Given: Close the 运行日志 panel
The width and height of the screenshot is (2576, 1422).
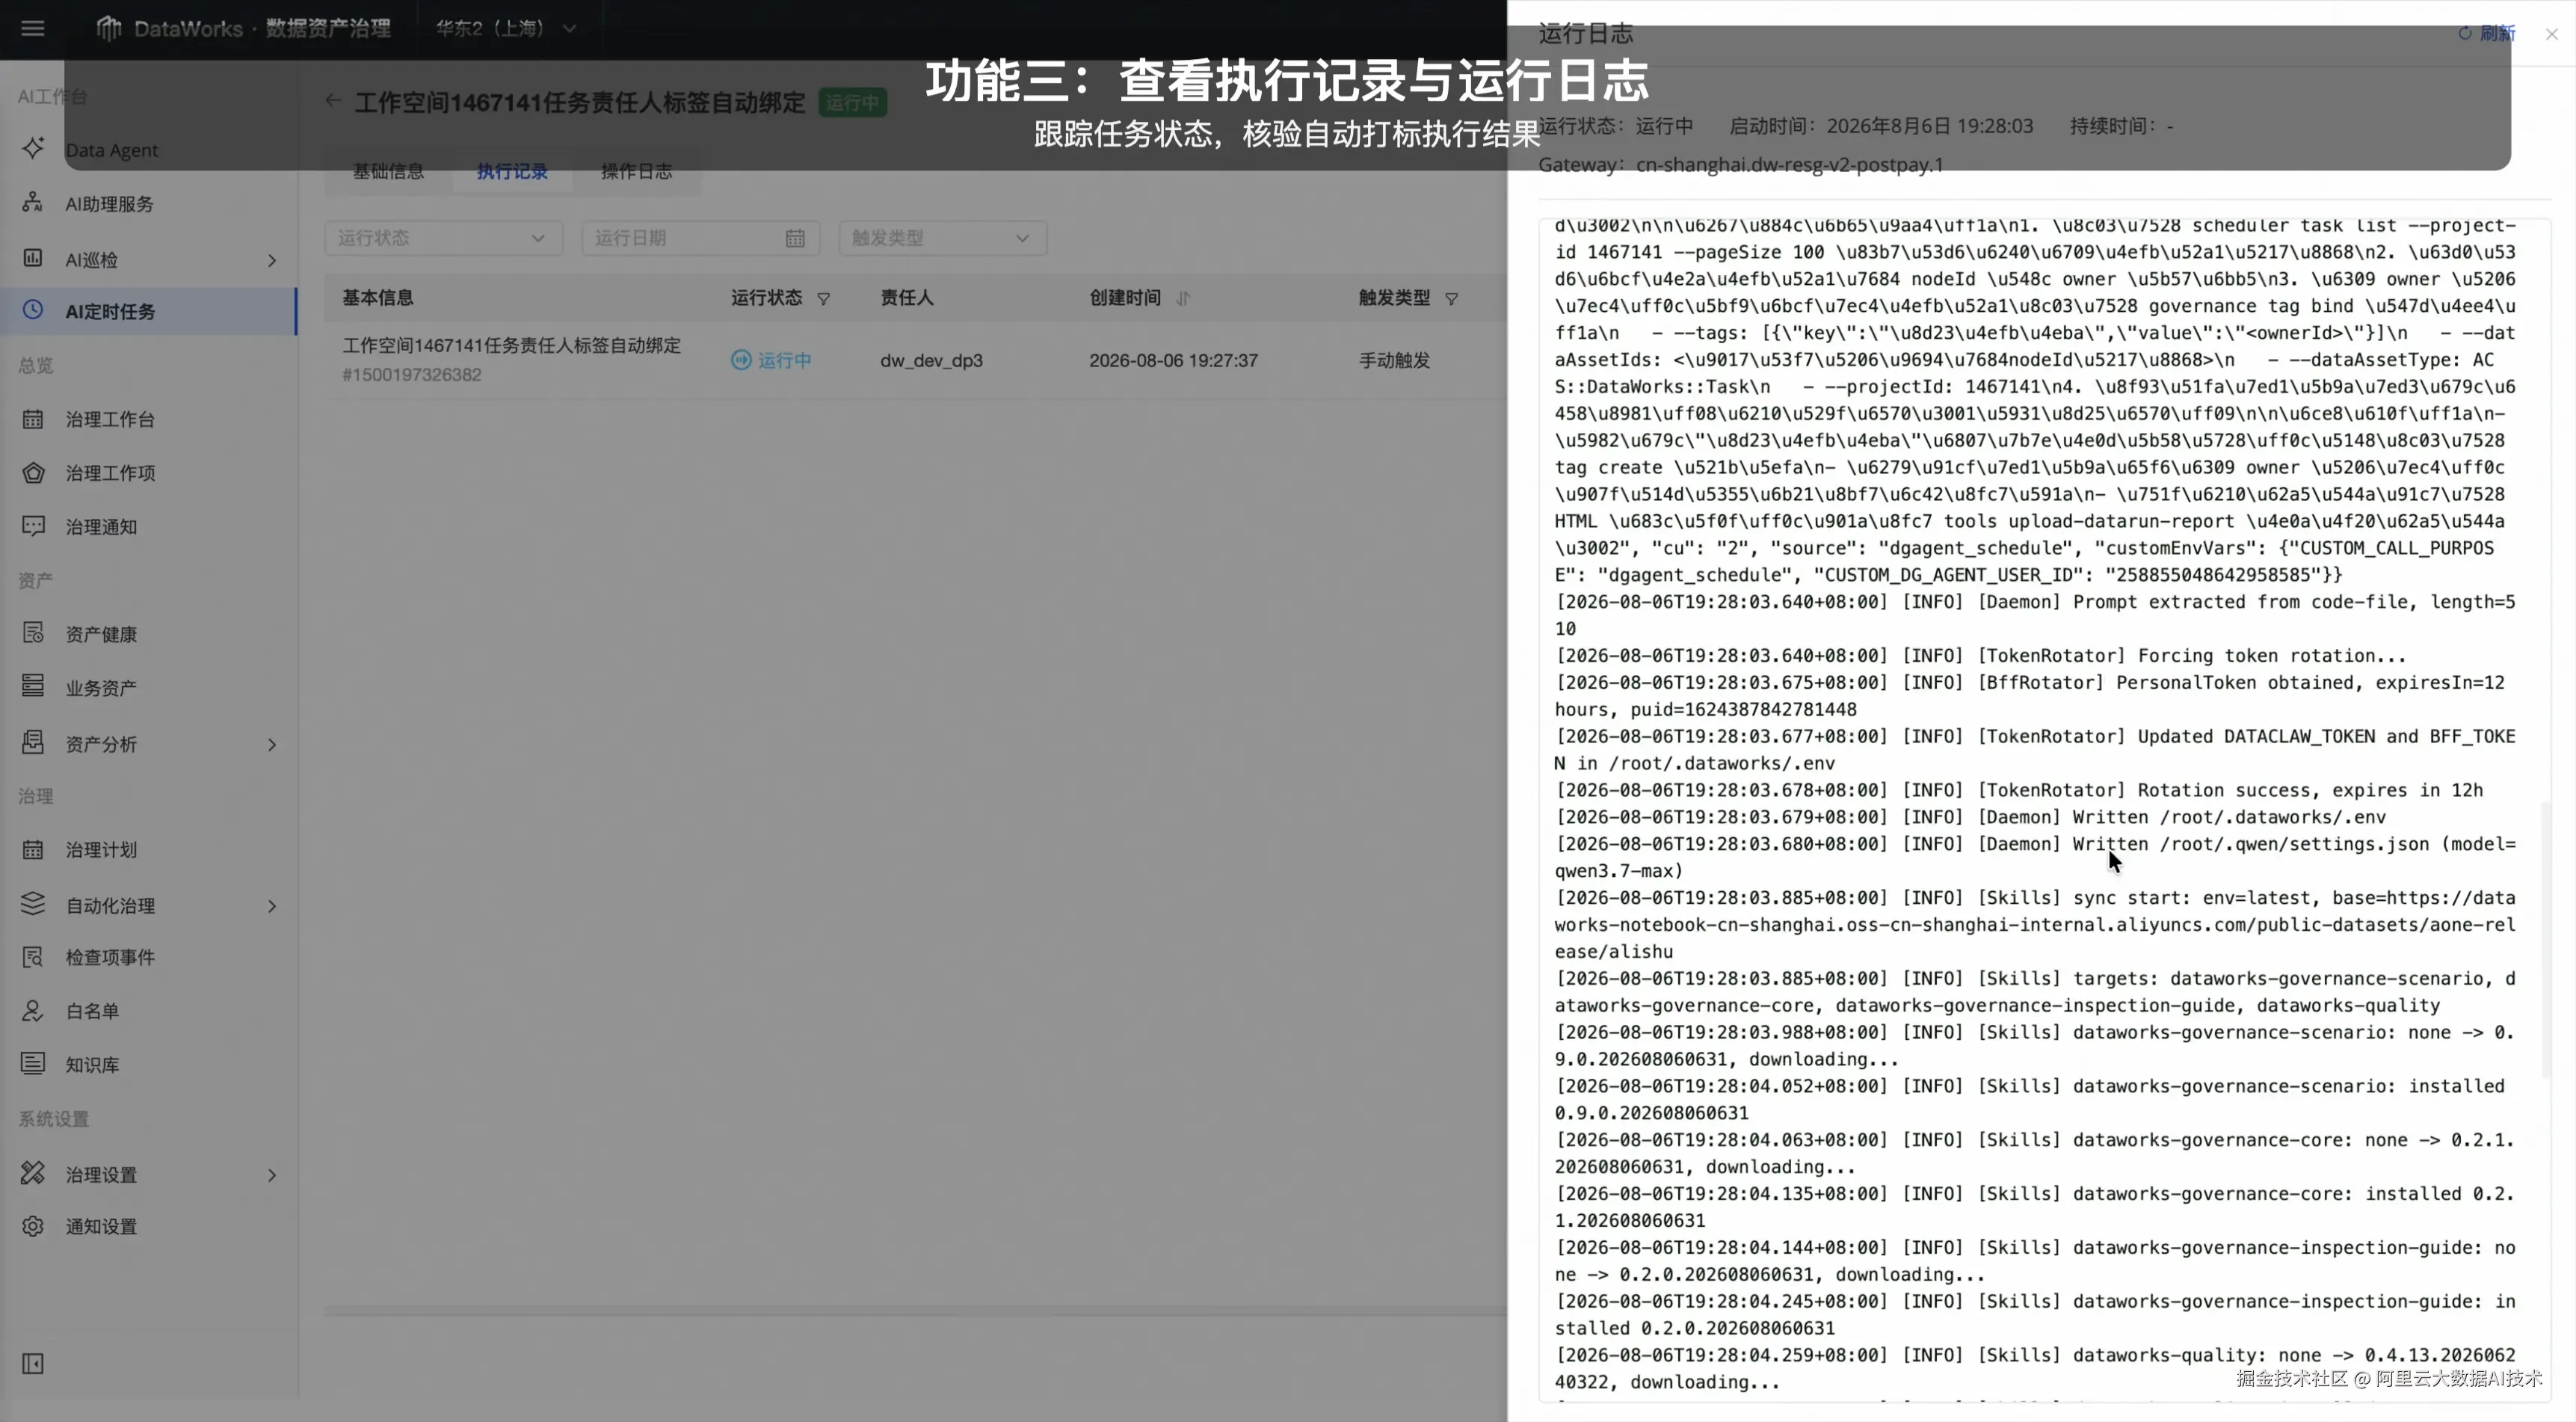Looking at the screenshot, I should coord(2551,33).
